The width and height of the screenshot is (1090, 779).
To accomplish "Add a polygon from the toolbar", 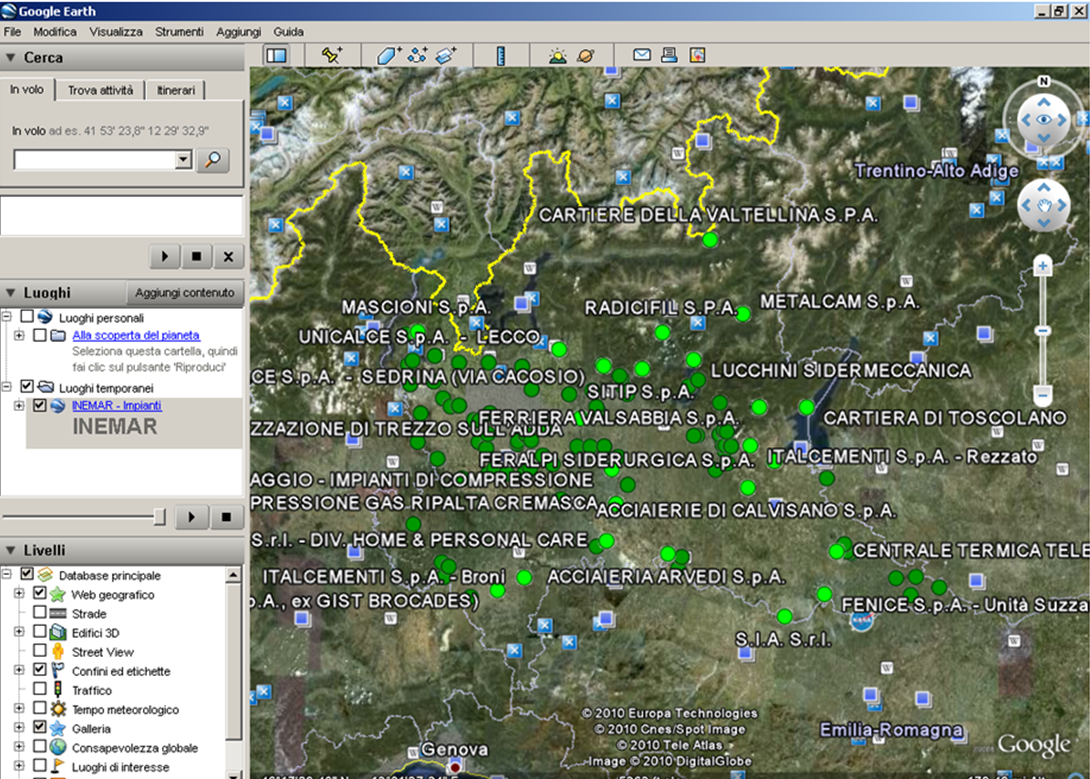I will [389, 55].
